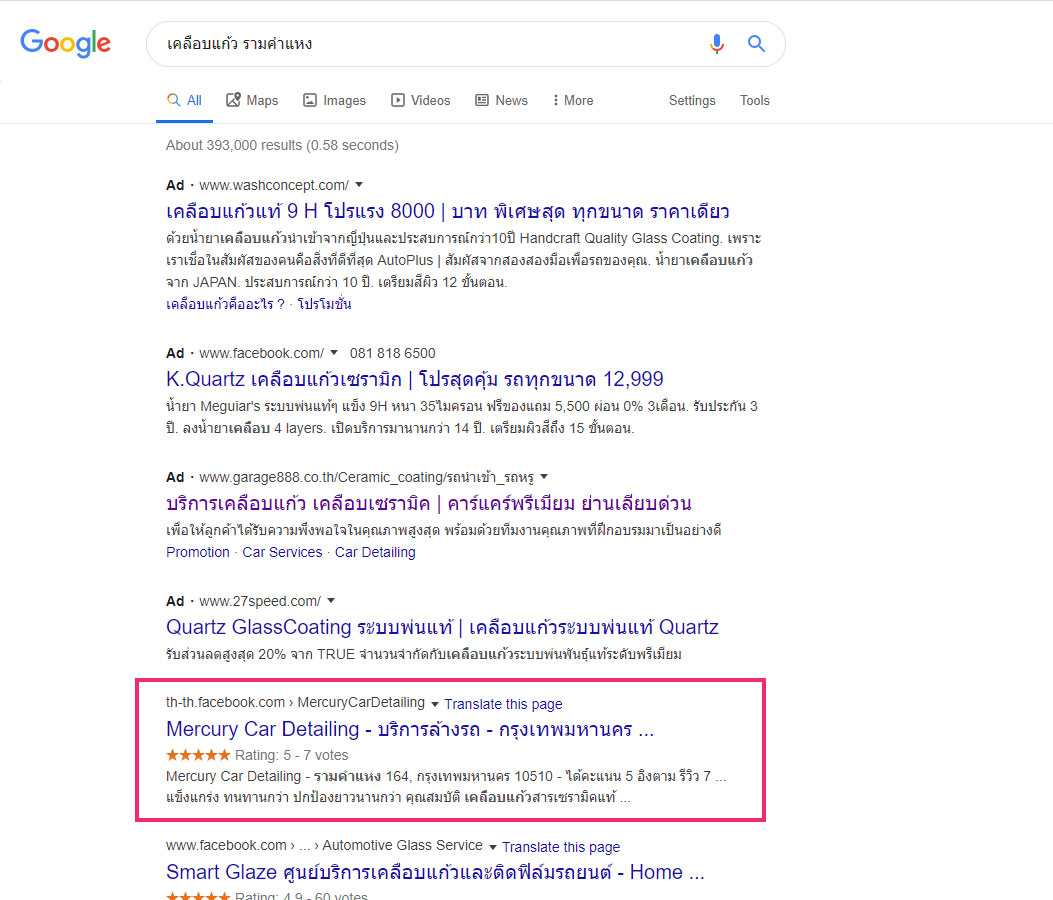Expand dropdown arrow beside 27speed.com ad
This screenshot has height=900, width=1053.
click(331, 601)
